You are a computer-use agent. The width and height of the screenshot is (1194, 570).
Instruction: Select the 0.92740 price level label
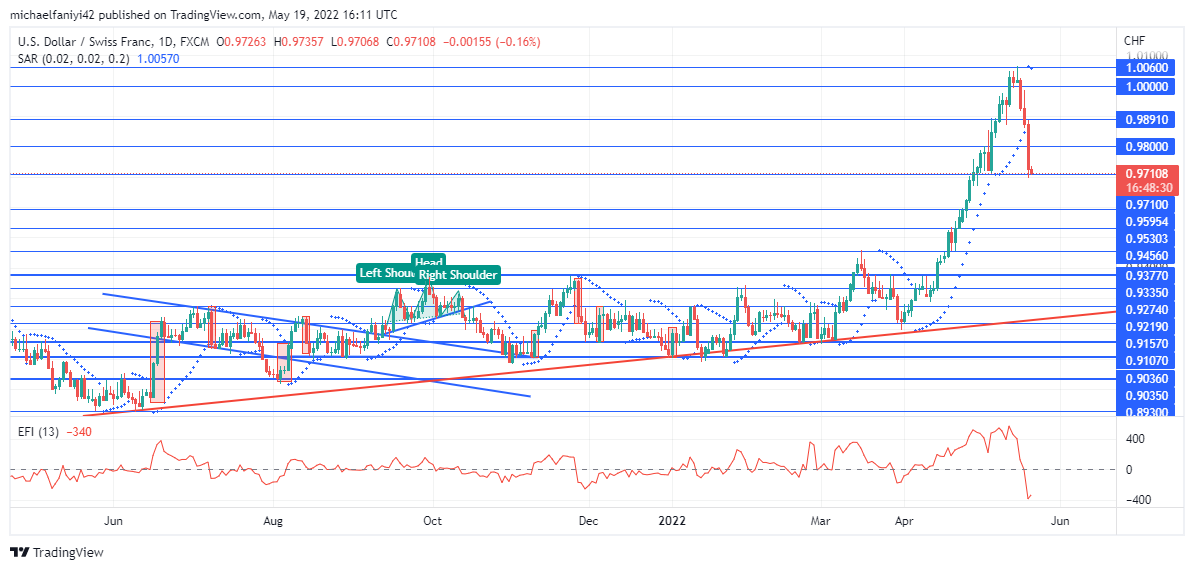[x=1146, y=310]
